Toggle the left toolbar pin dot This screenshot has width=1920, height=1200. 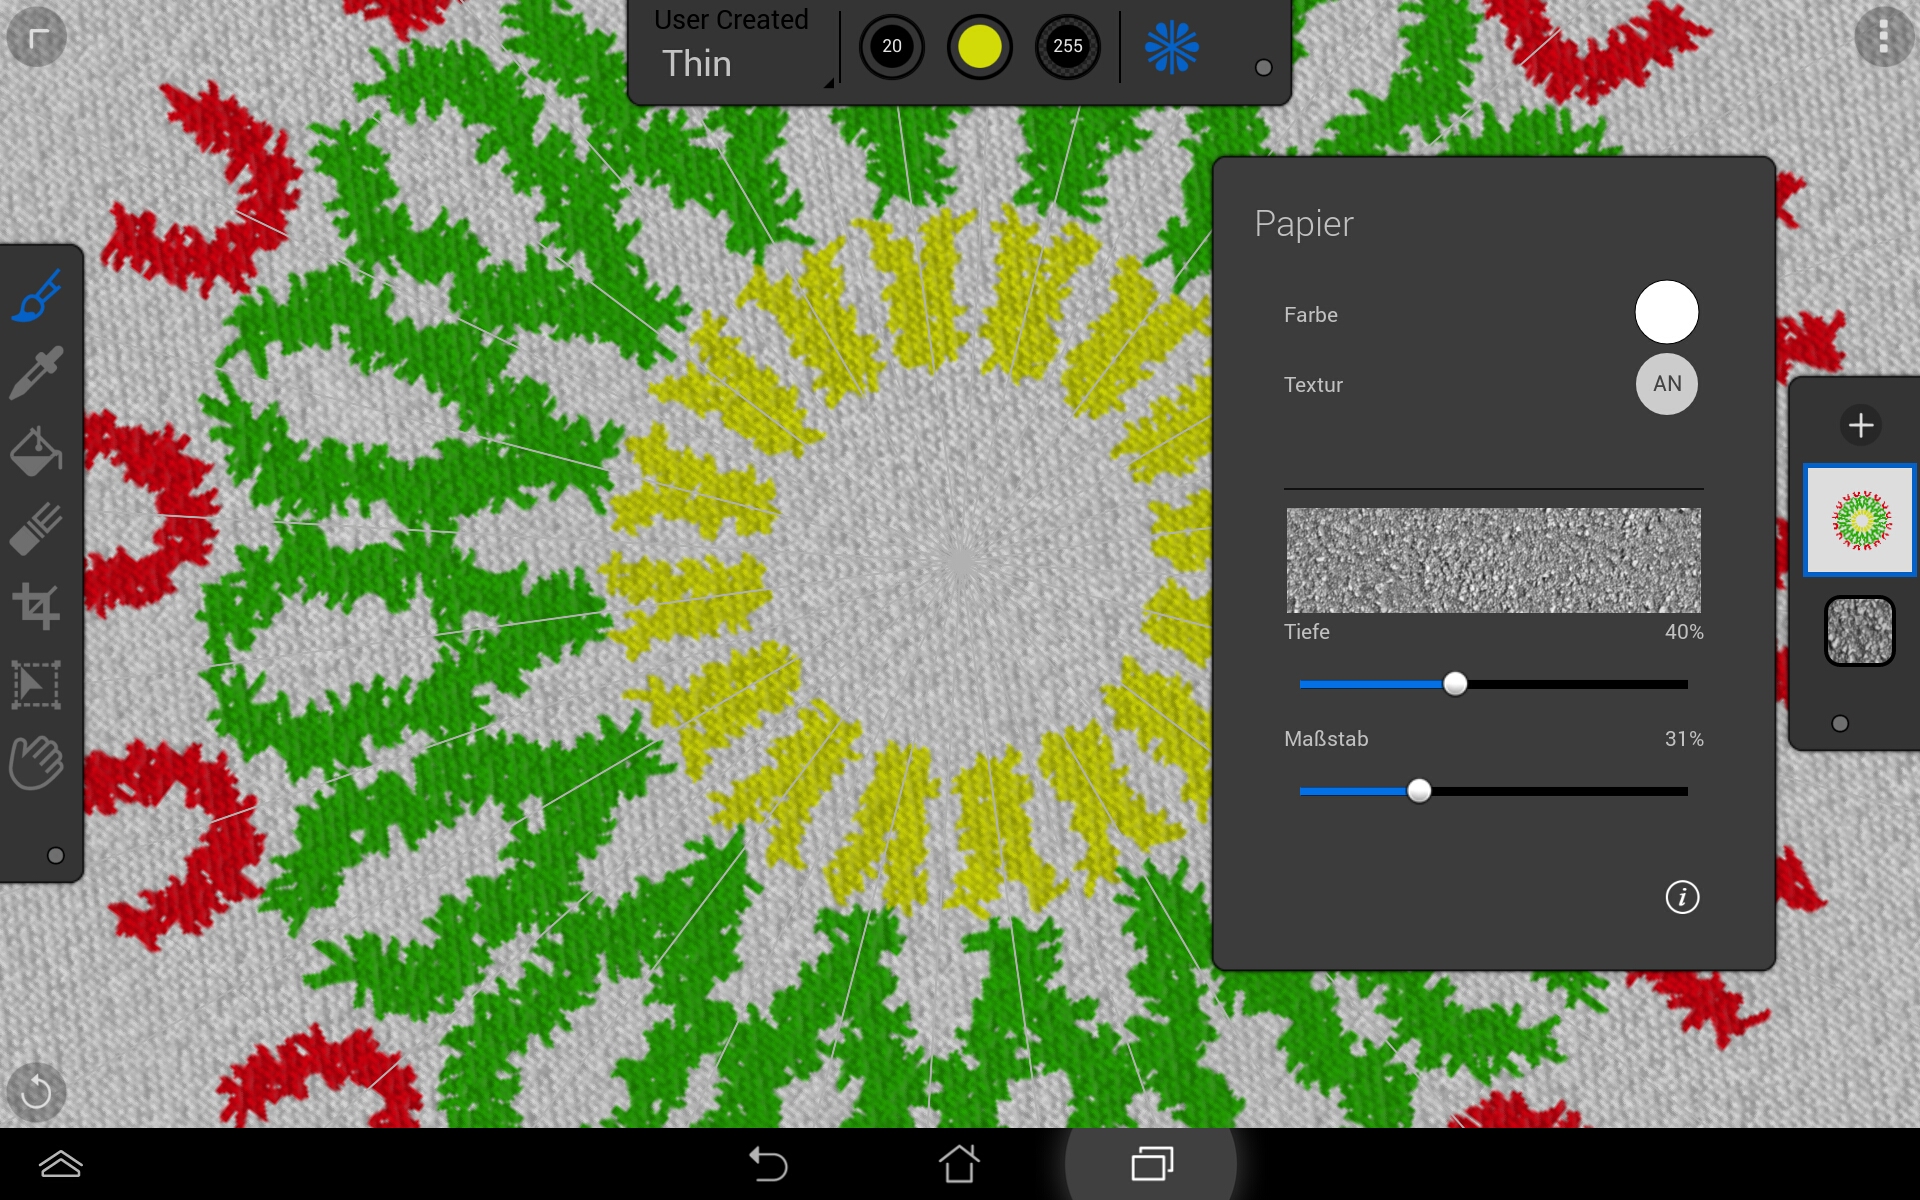[56, 855]
